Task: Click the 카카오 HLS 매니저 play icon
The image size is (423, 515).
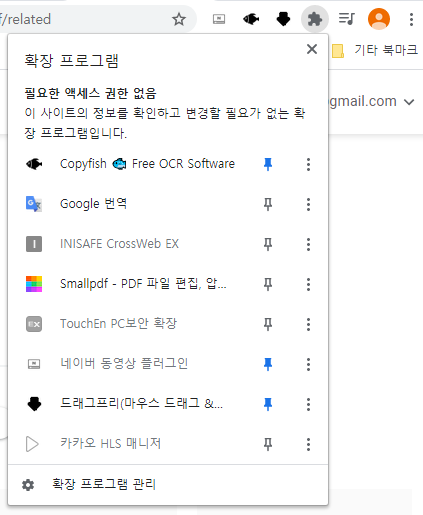Action: tap(32, 444)
